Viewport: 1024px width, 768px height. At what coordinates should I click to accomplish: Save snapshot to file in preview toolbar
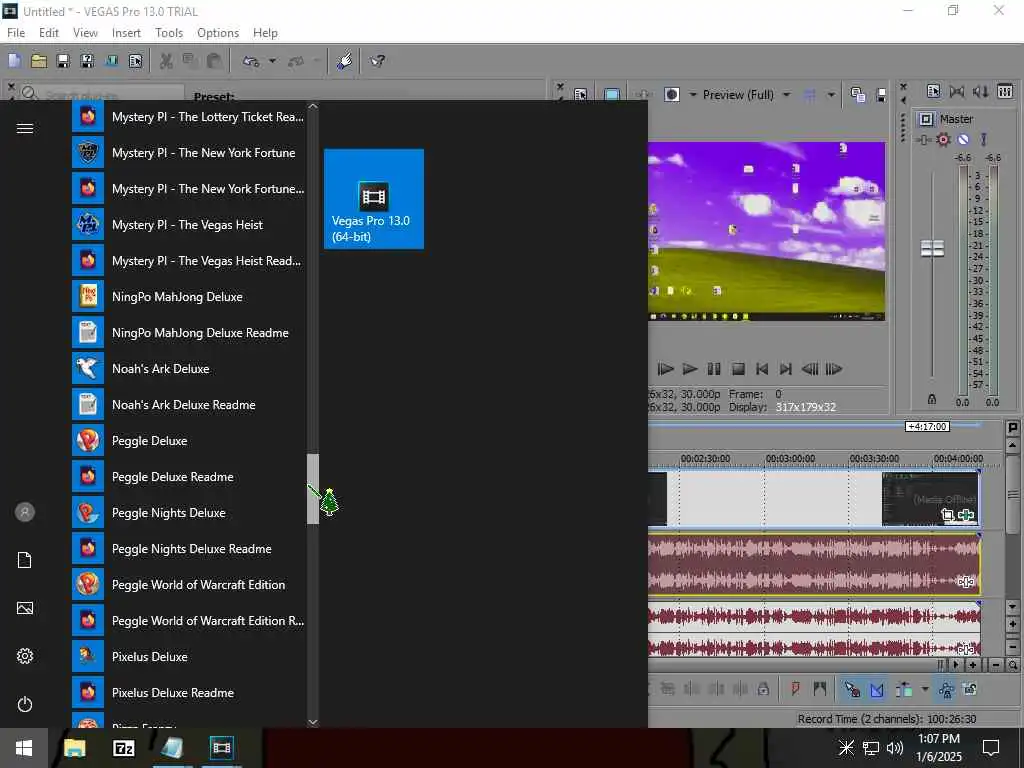coord(880,95)
